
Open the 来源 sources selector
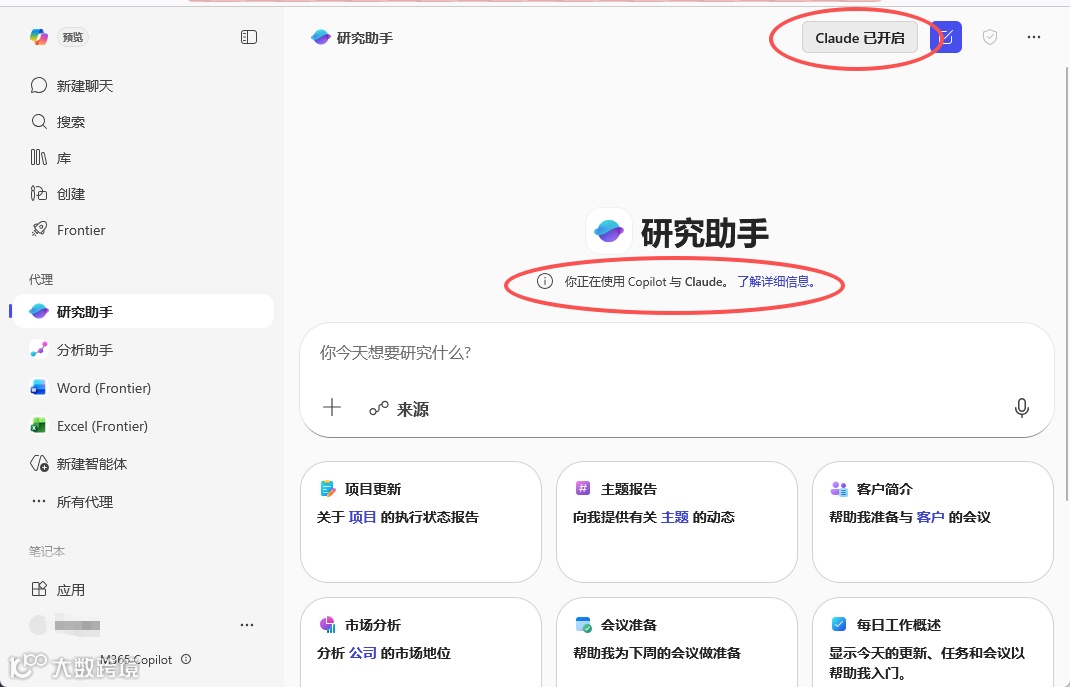click(399, 409)
